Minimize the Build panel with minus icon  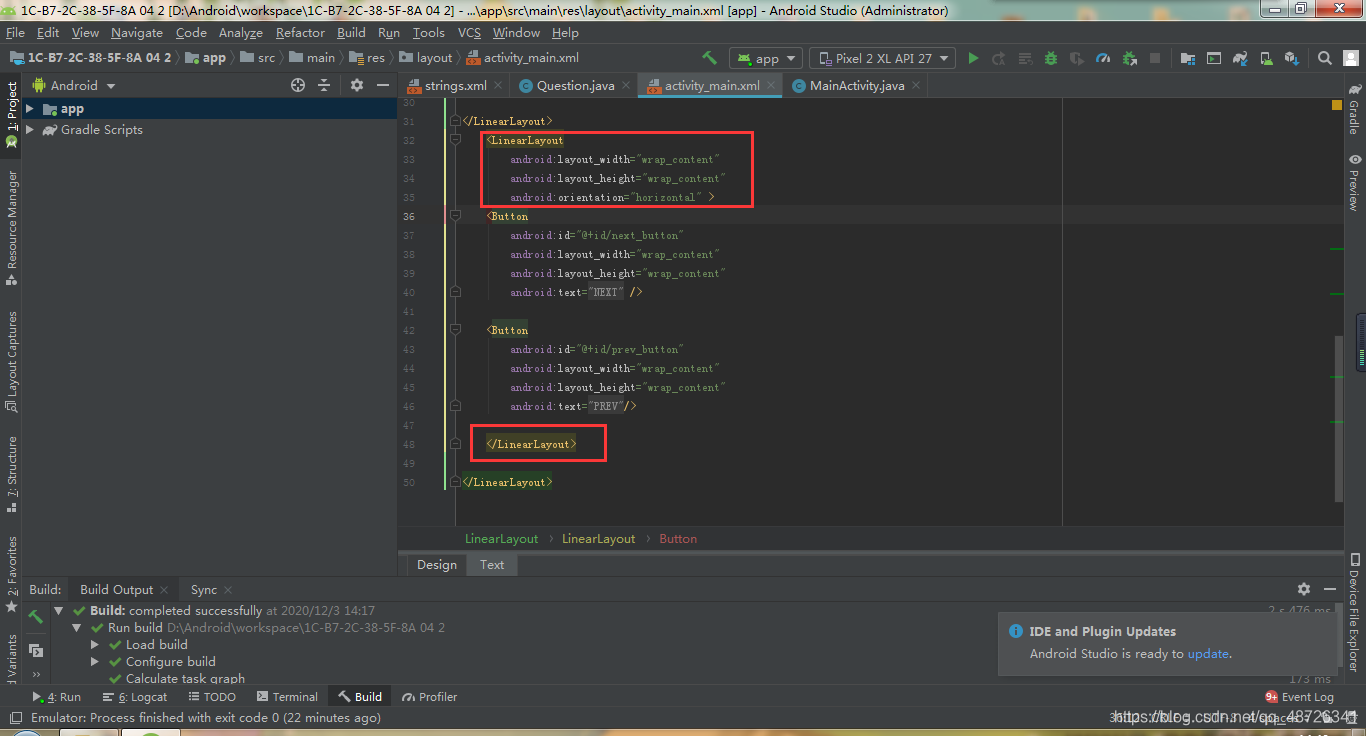[x=1330, y=589]
